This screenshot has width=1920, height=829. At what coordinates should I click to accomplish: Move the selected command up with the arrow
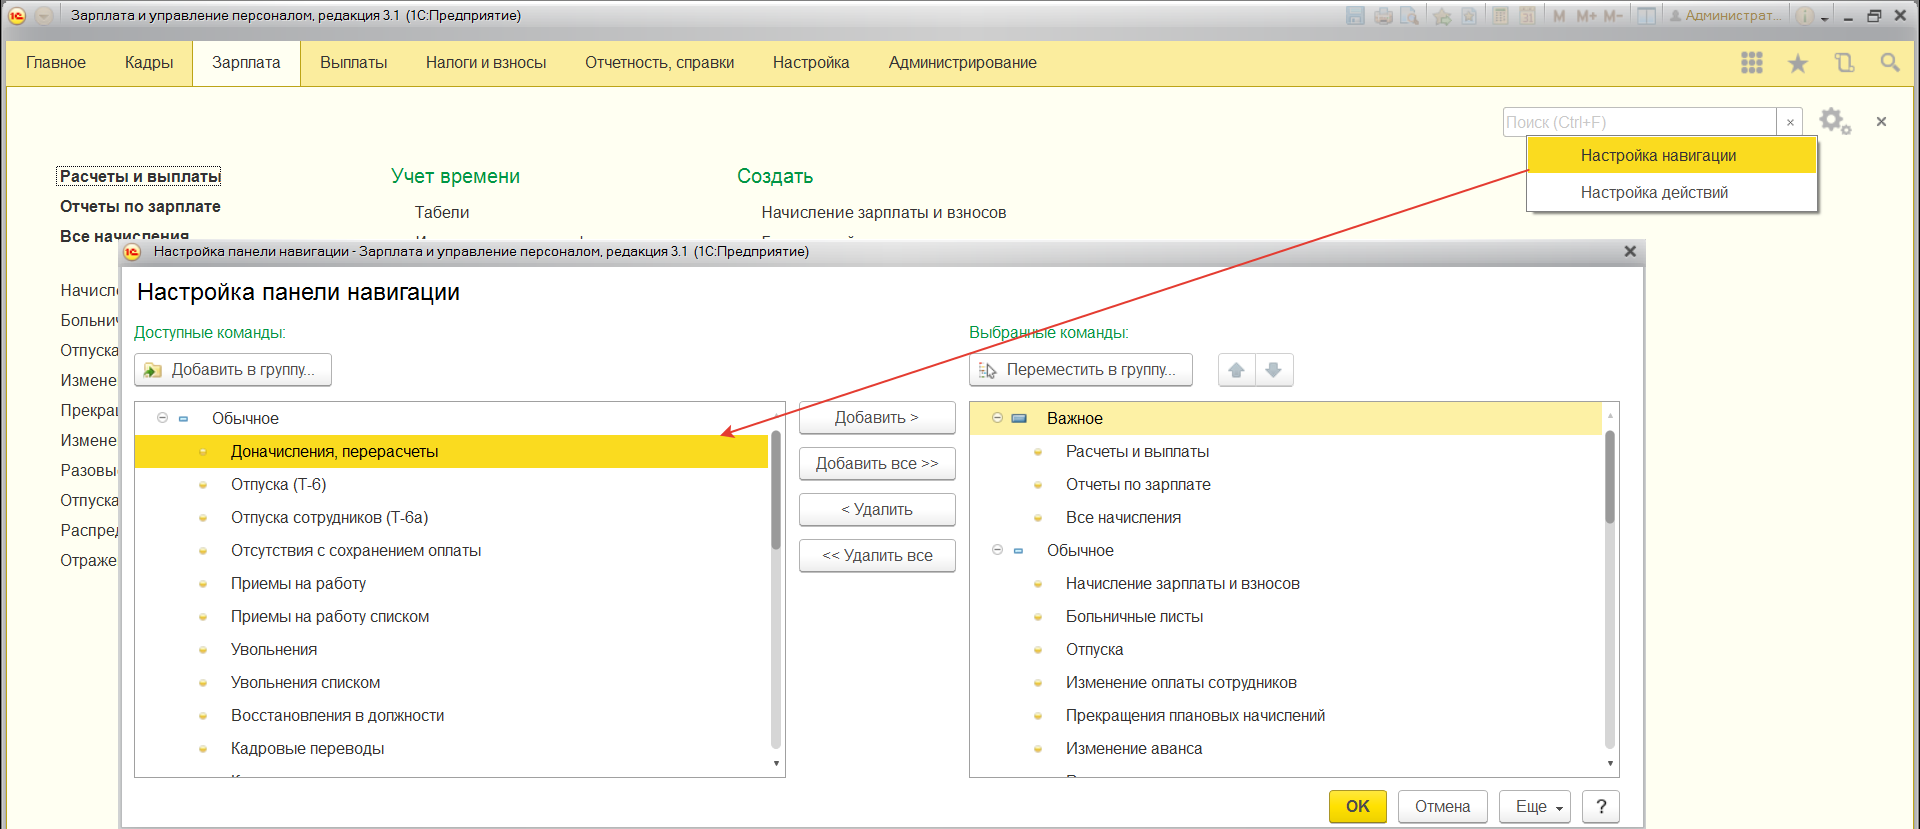(x=1237, y=370)
